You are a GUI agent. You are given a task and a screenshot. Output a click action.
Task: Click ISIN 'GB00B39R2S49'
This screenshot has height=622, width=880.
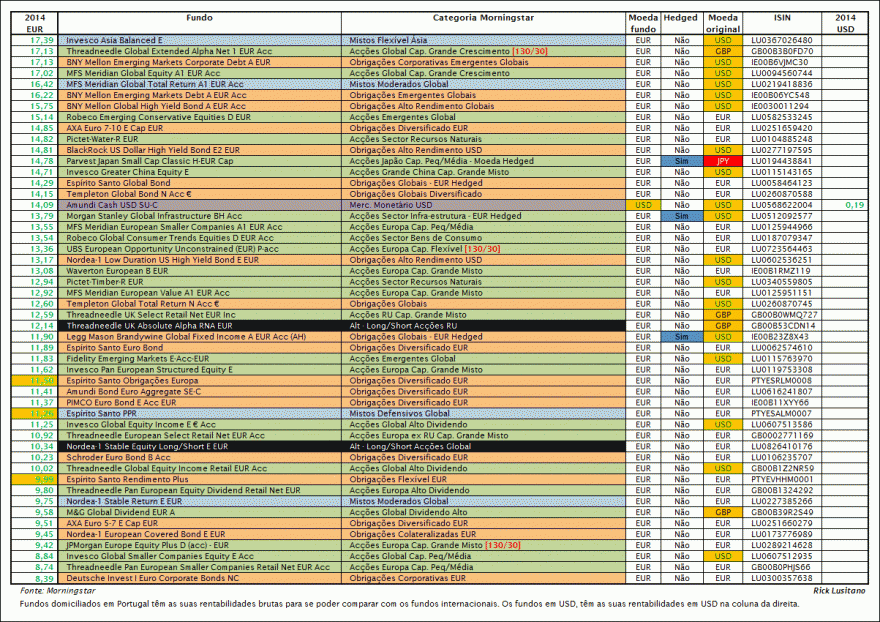point(782,513)
